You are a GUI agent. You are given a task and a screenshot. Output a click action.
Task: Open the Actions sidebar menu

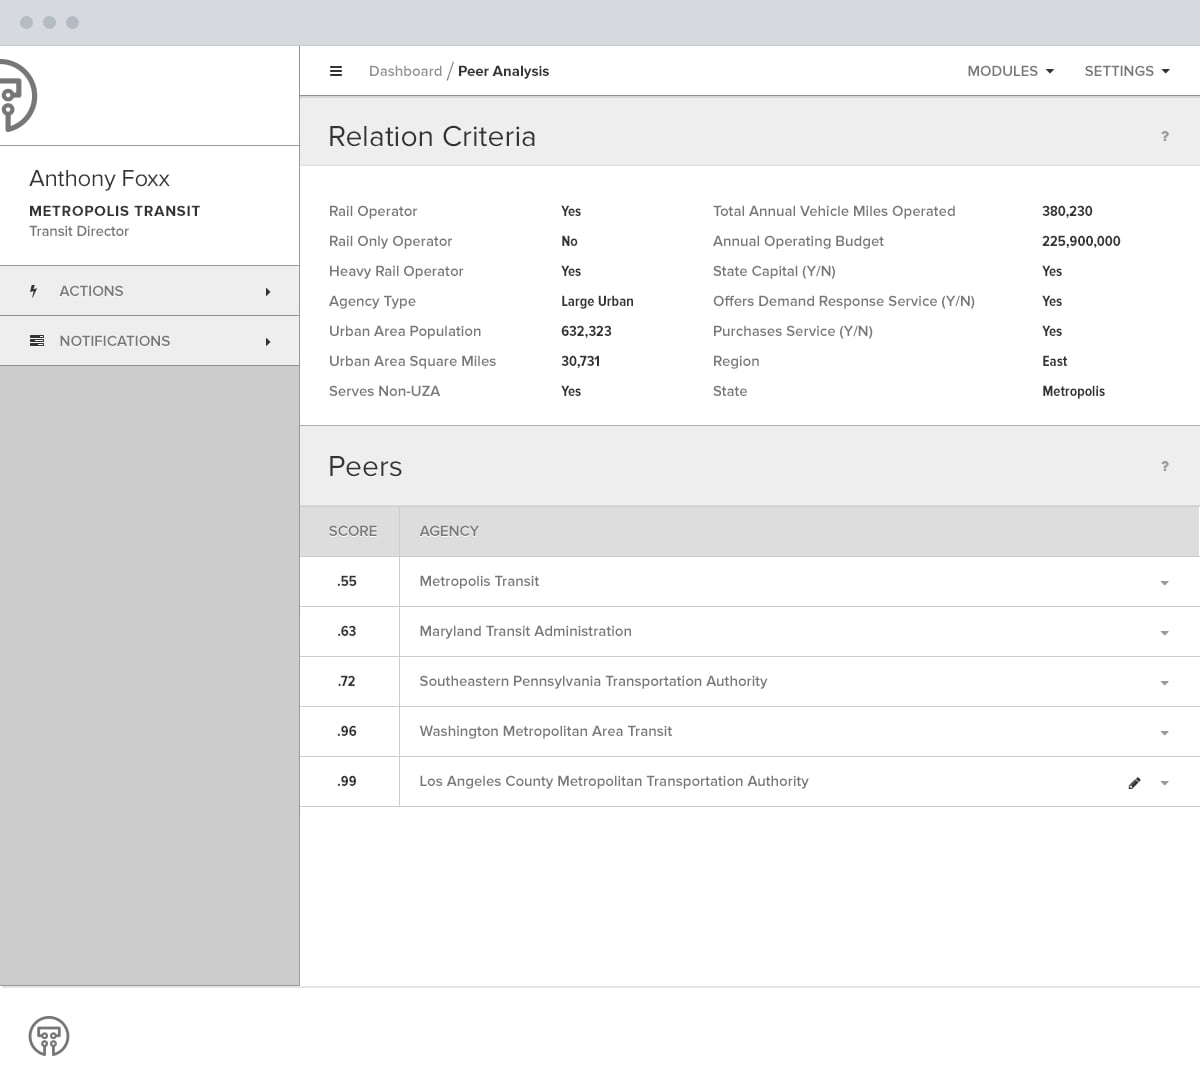click(x=150, y=291)
